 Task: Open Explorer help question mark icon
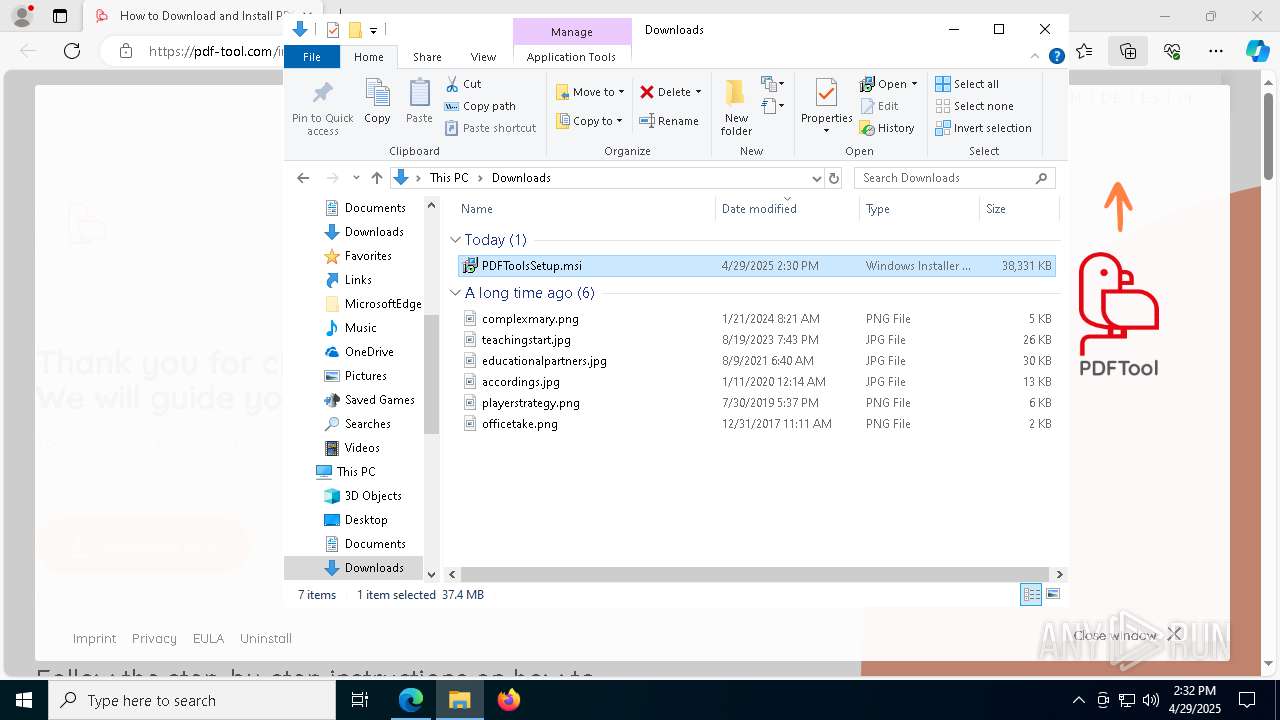[x=1056, y=57]
